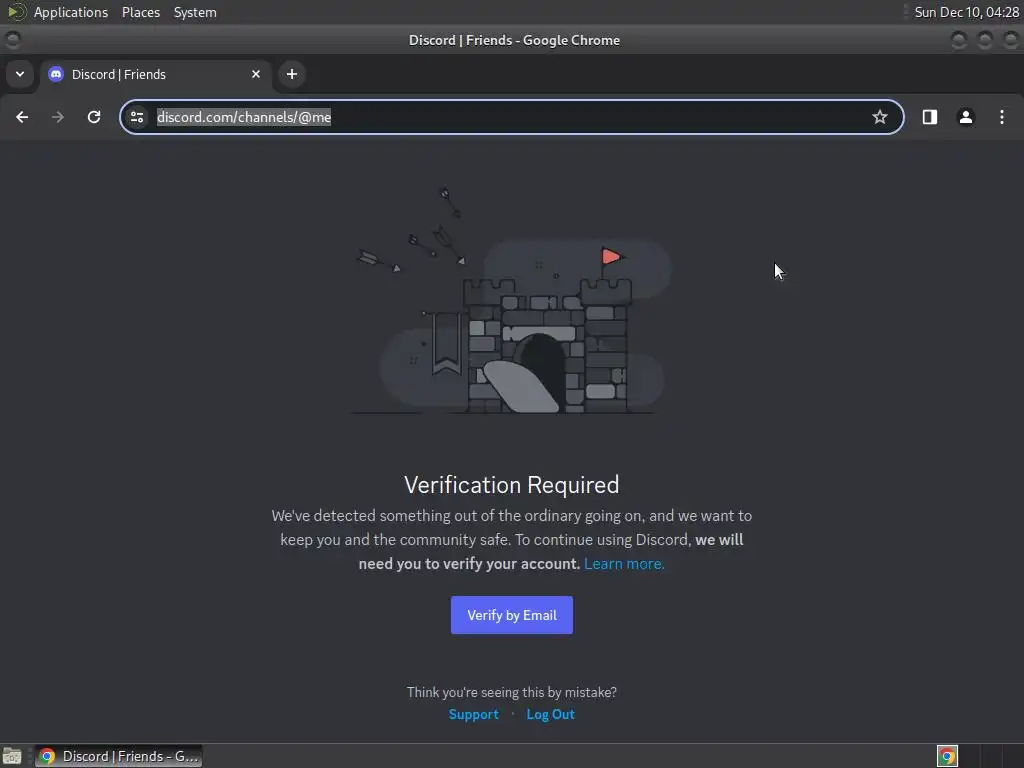Click the address bar URL field

[x=512, y=117]
